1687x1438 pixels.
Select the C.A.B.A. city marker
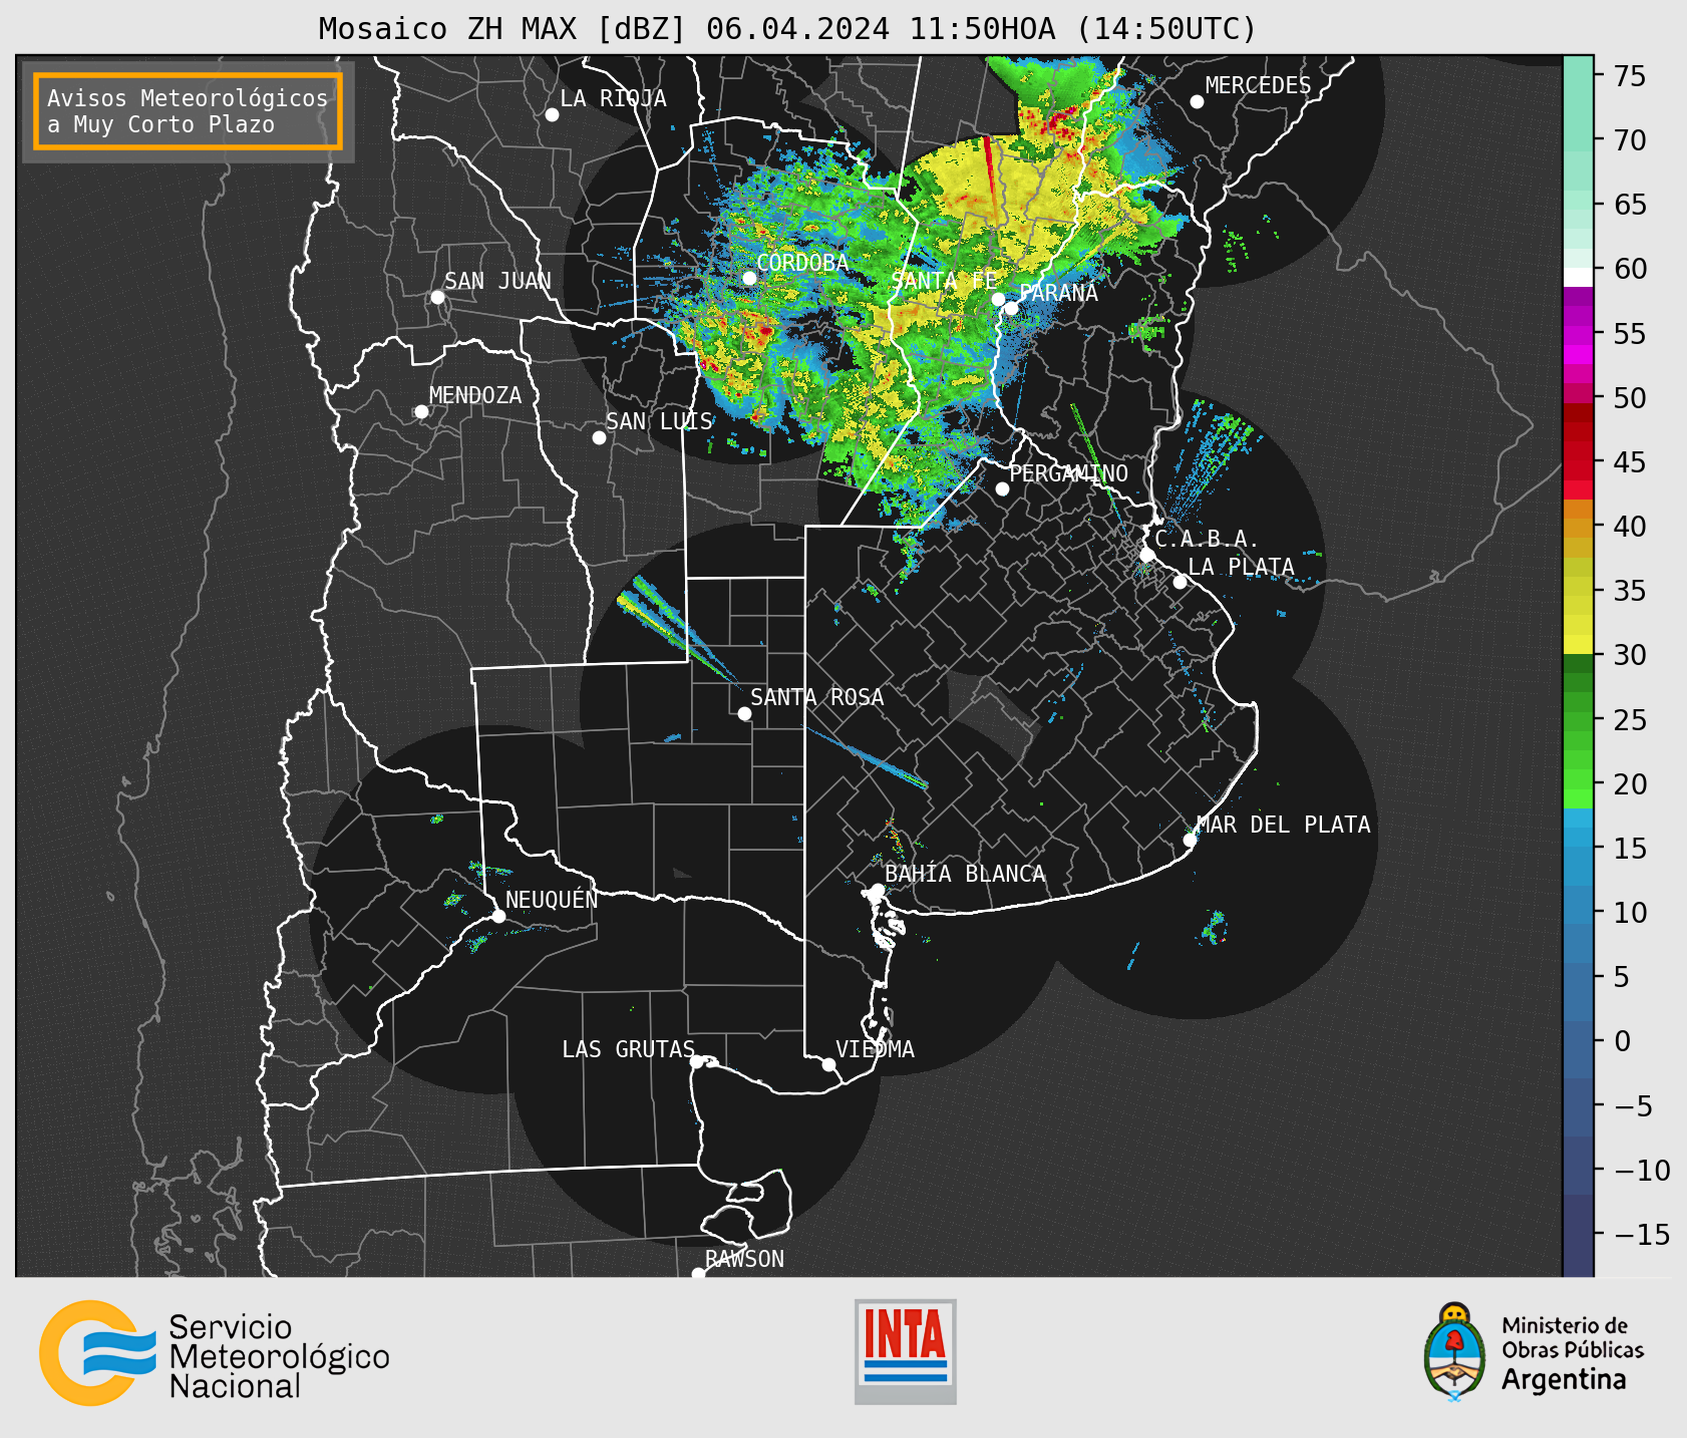click(1147, 555)
